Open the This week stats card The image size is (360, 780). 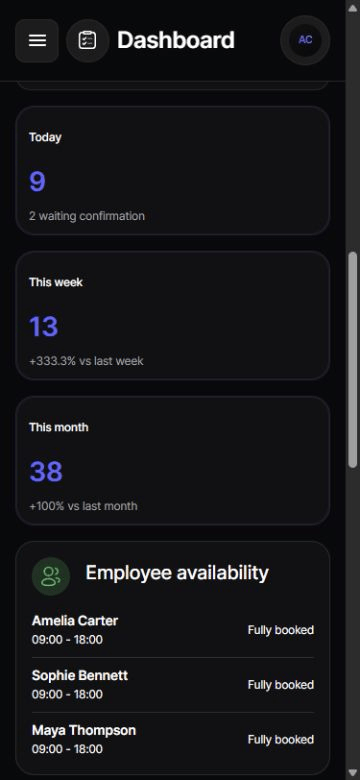coord(173,315)
